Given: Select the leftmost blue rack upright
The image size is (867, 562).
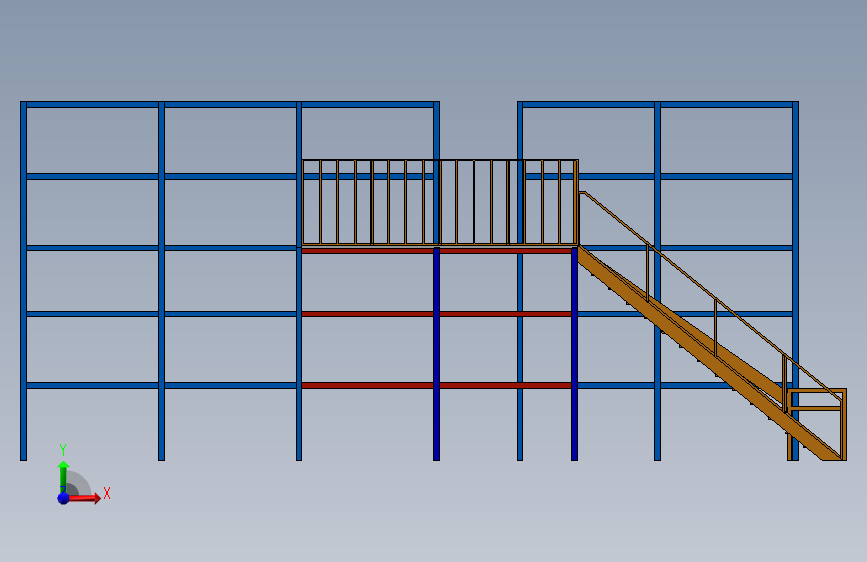Looking at the screenshot, I should 23,281.
